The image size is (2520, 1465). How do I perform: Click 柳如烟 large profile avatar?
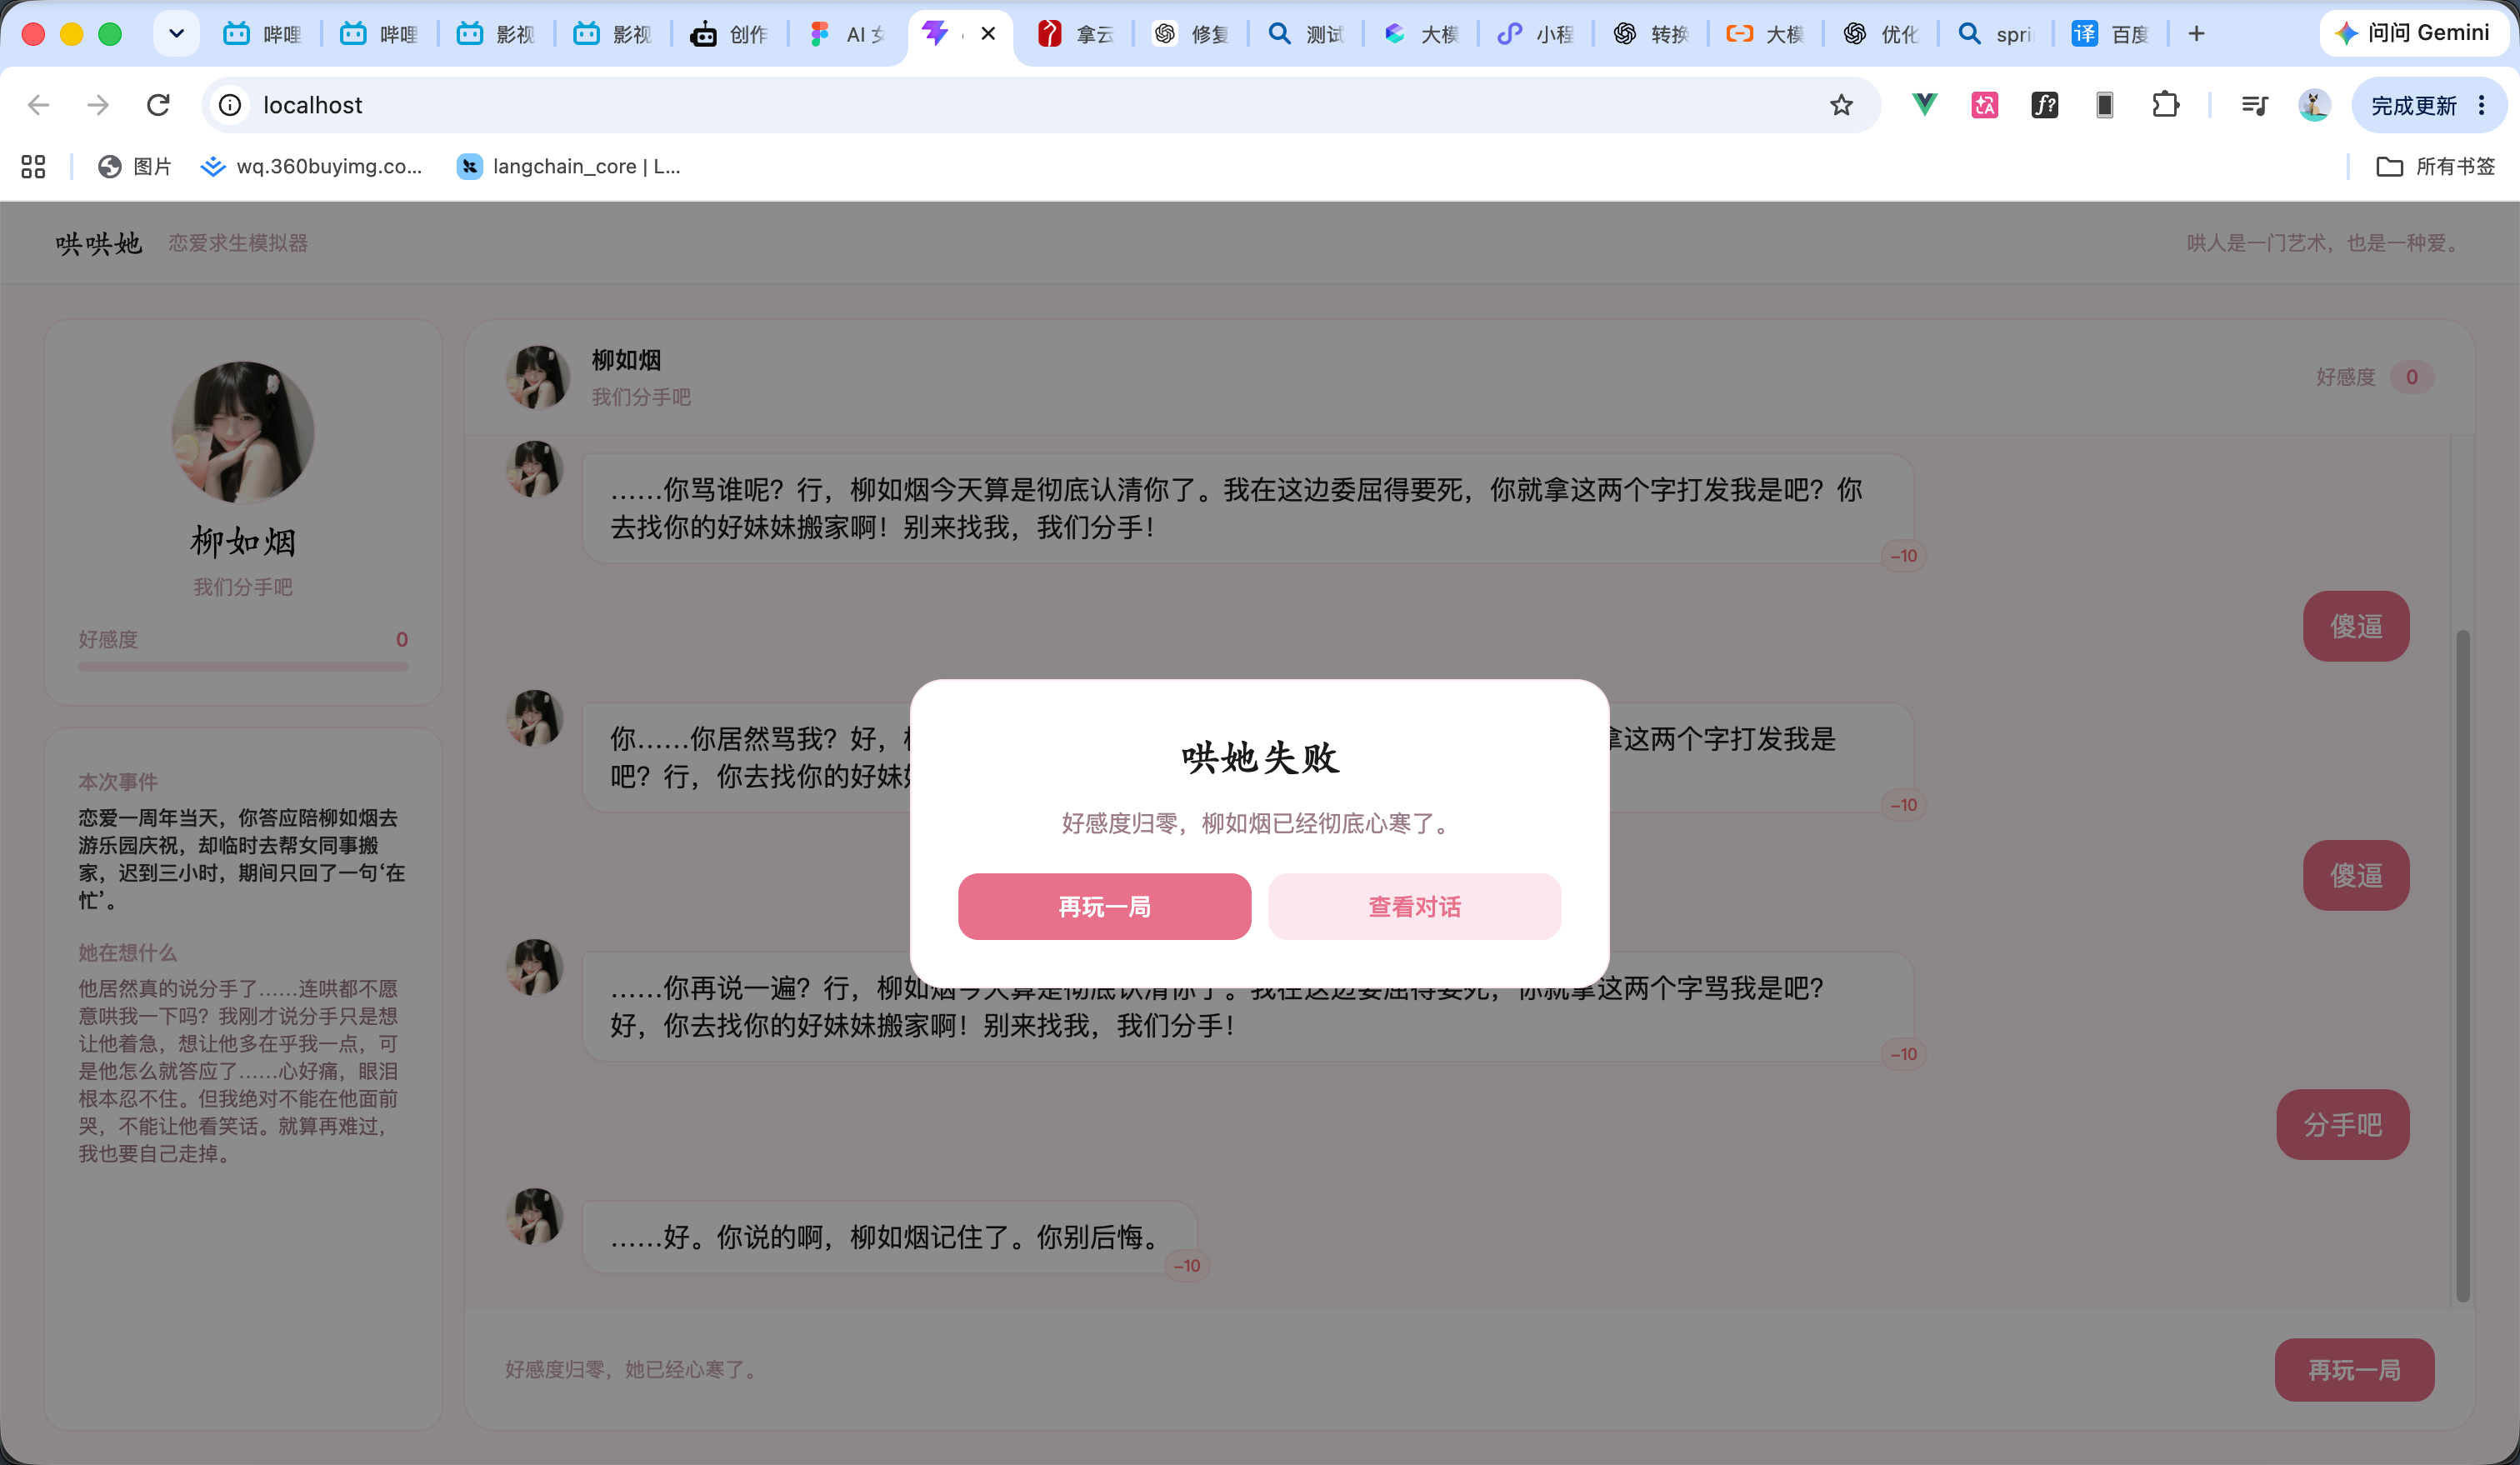(x=243, y=432)
